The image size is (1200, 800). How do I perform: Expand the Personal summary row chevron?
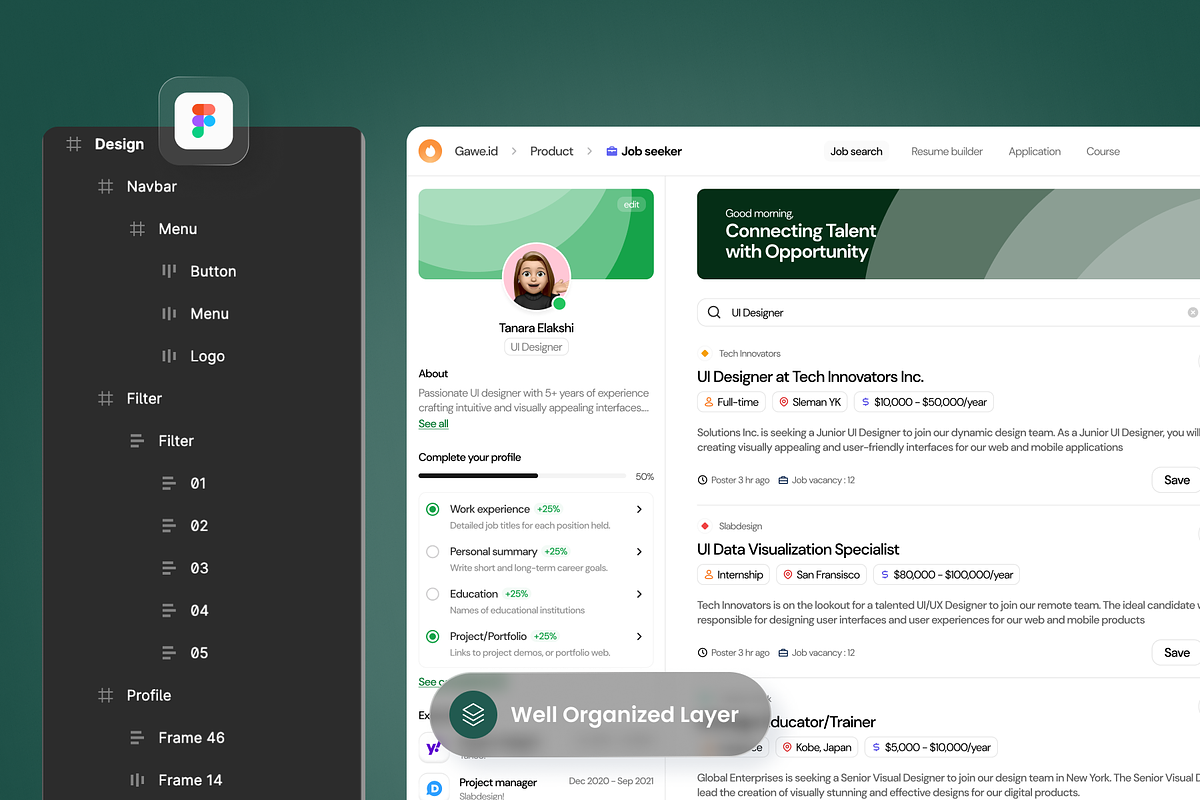(639, 551)
